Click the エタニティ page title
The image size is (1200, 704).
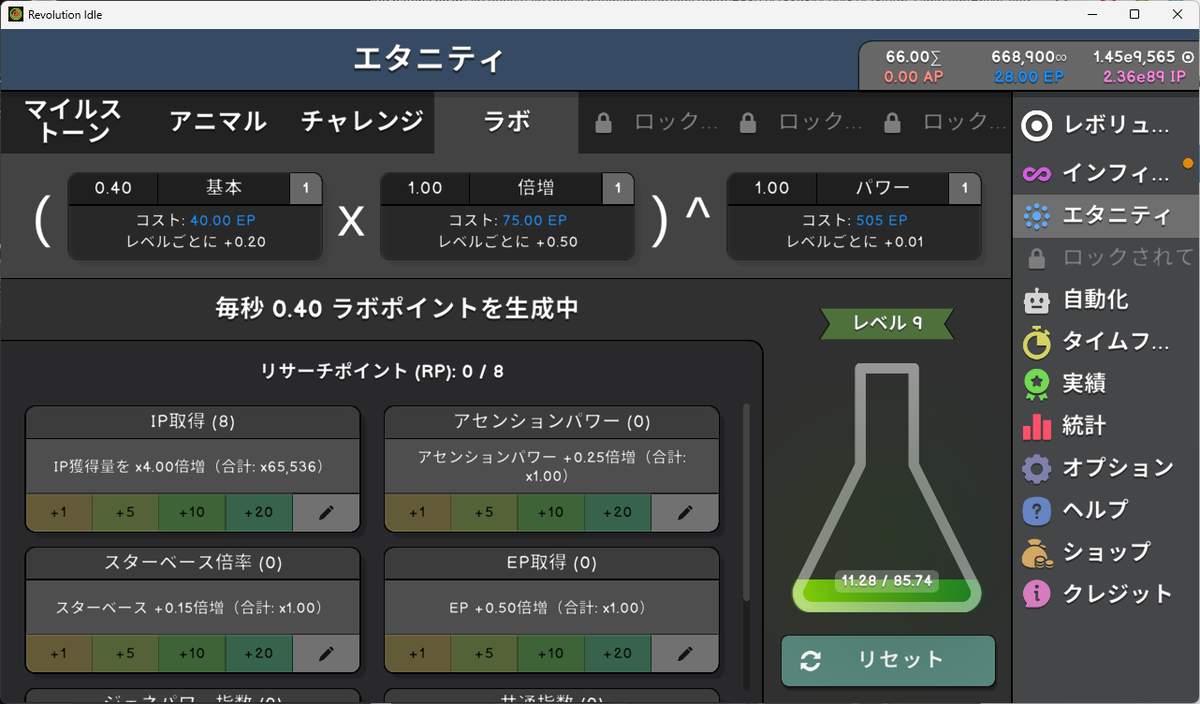429,60
